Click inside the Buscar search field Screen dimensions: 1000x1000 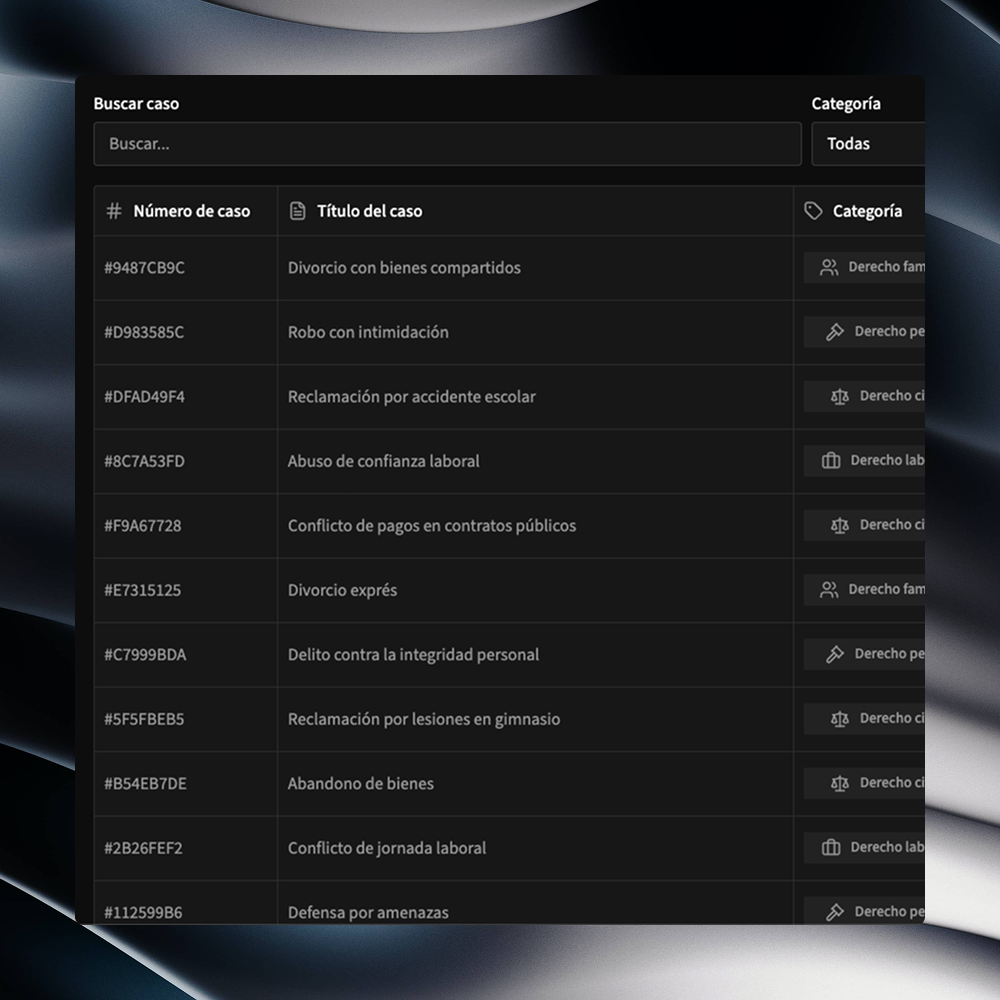point(446,144)
